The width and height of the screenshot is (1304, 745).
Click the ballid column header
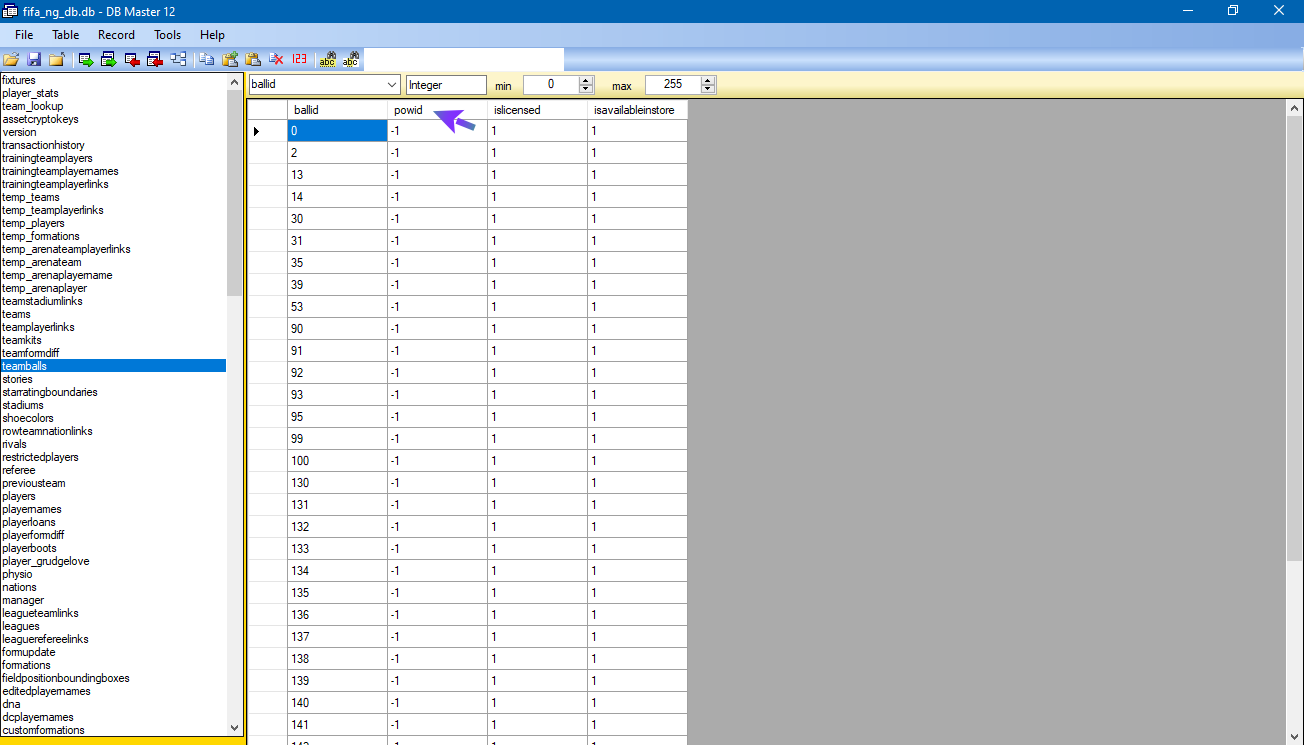point(337,110)
